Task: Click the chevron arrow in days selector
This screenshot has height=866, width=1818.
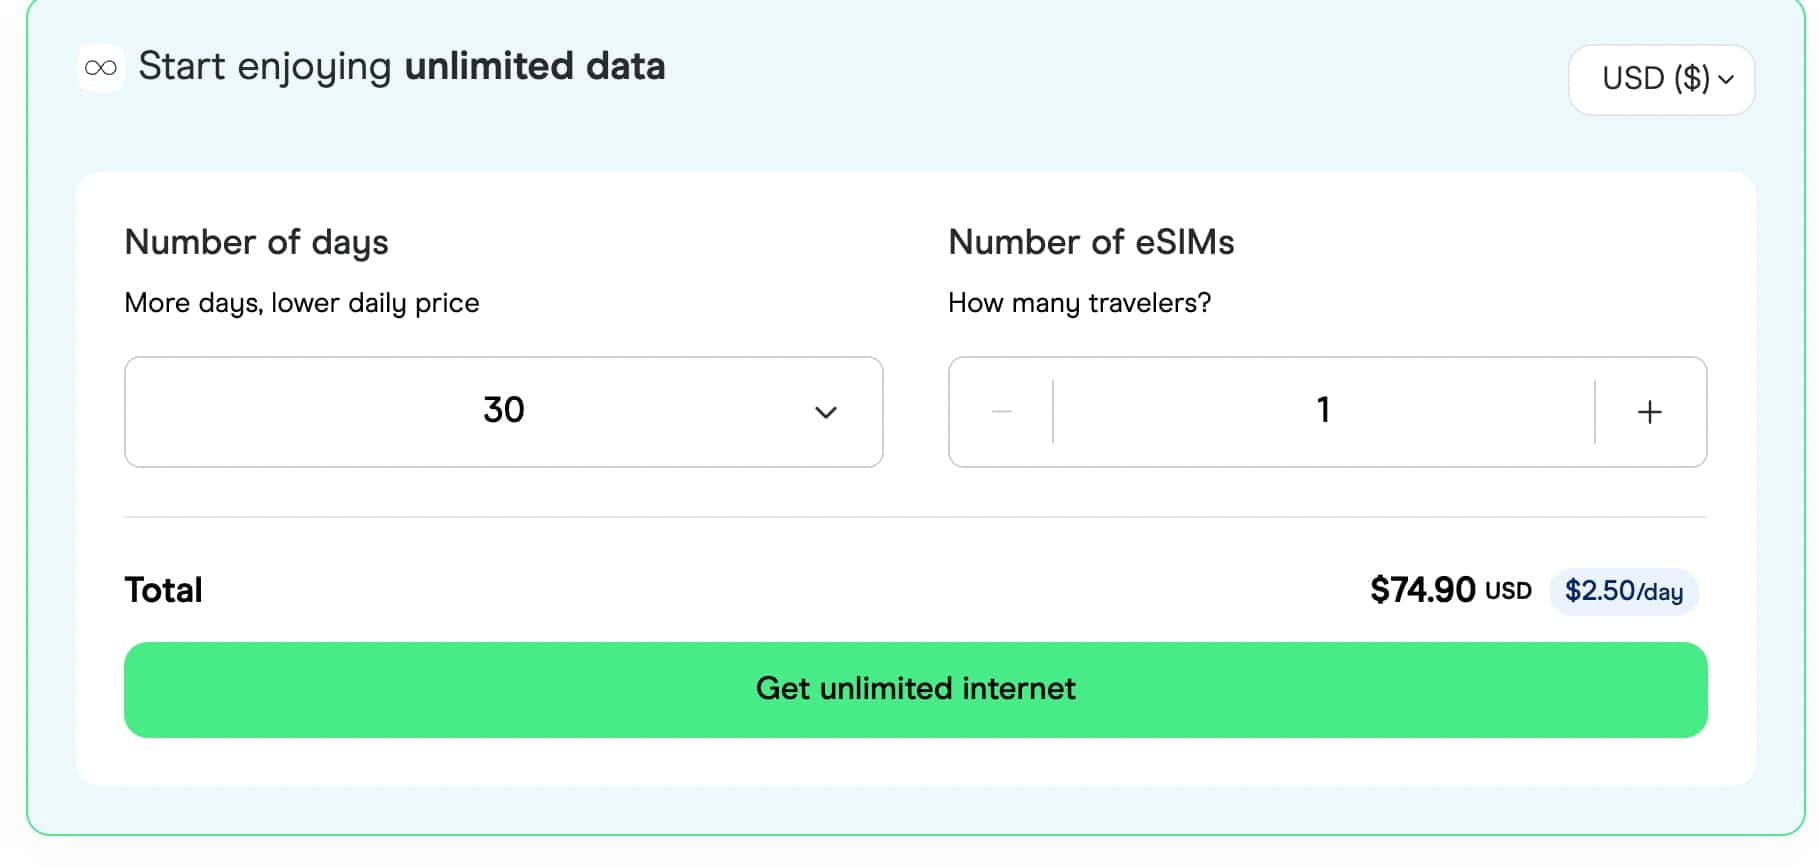Action: click(x=826, y=412)
